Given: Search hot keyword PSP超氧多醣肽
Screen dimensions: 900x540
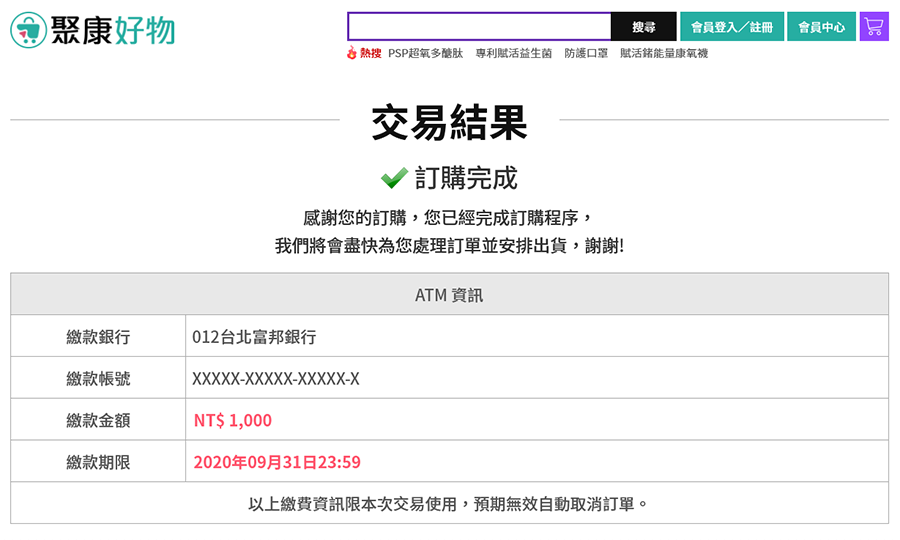Looking at the screenshot, I should (425, 53).
